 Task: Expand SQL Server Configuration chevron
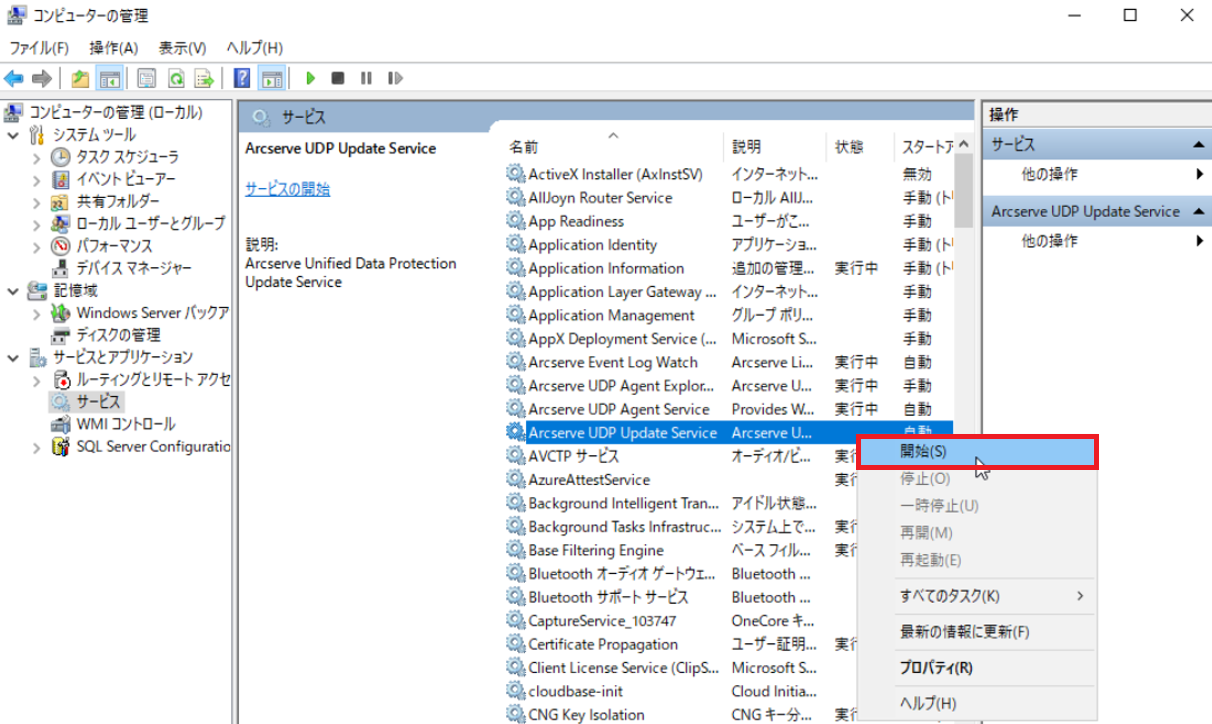pos(37,446)
